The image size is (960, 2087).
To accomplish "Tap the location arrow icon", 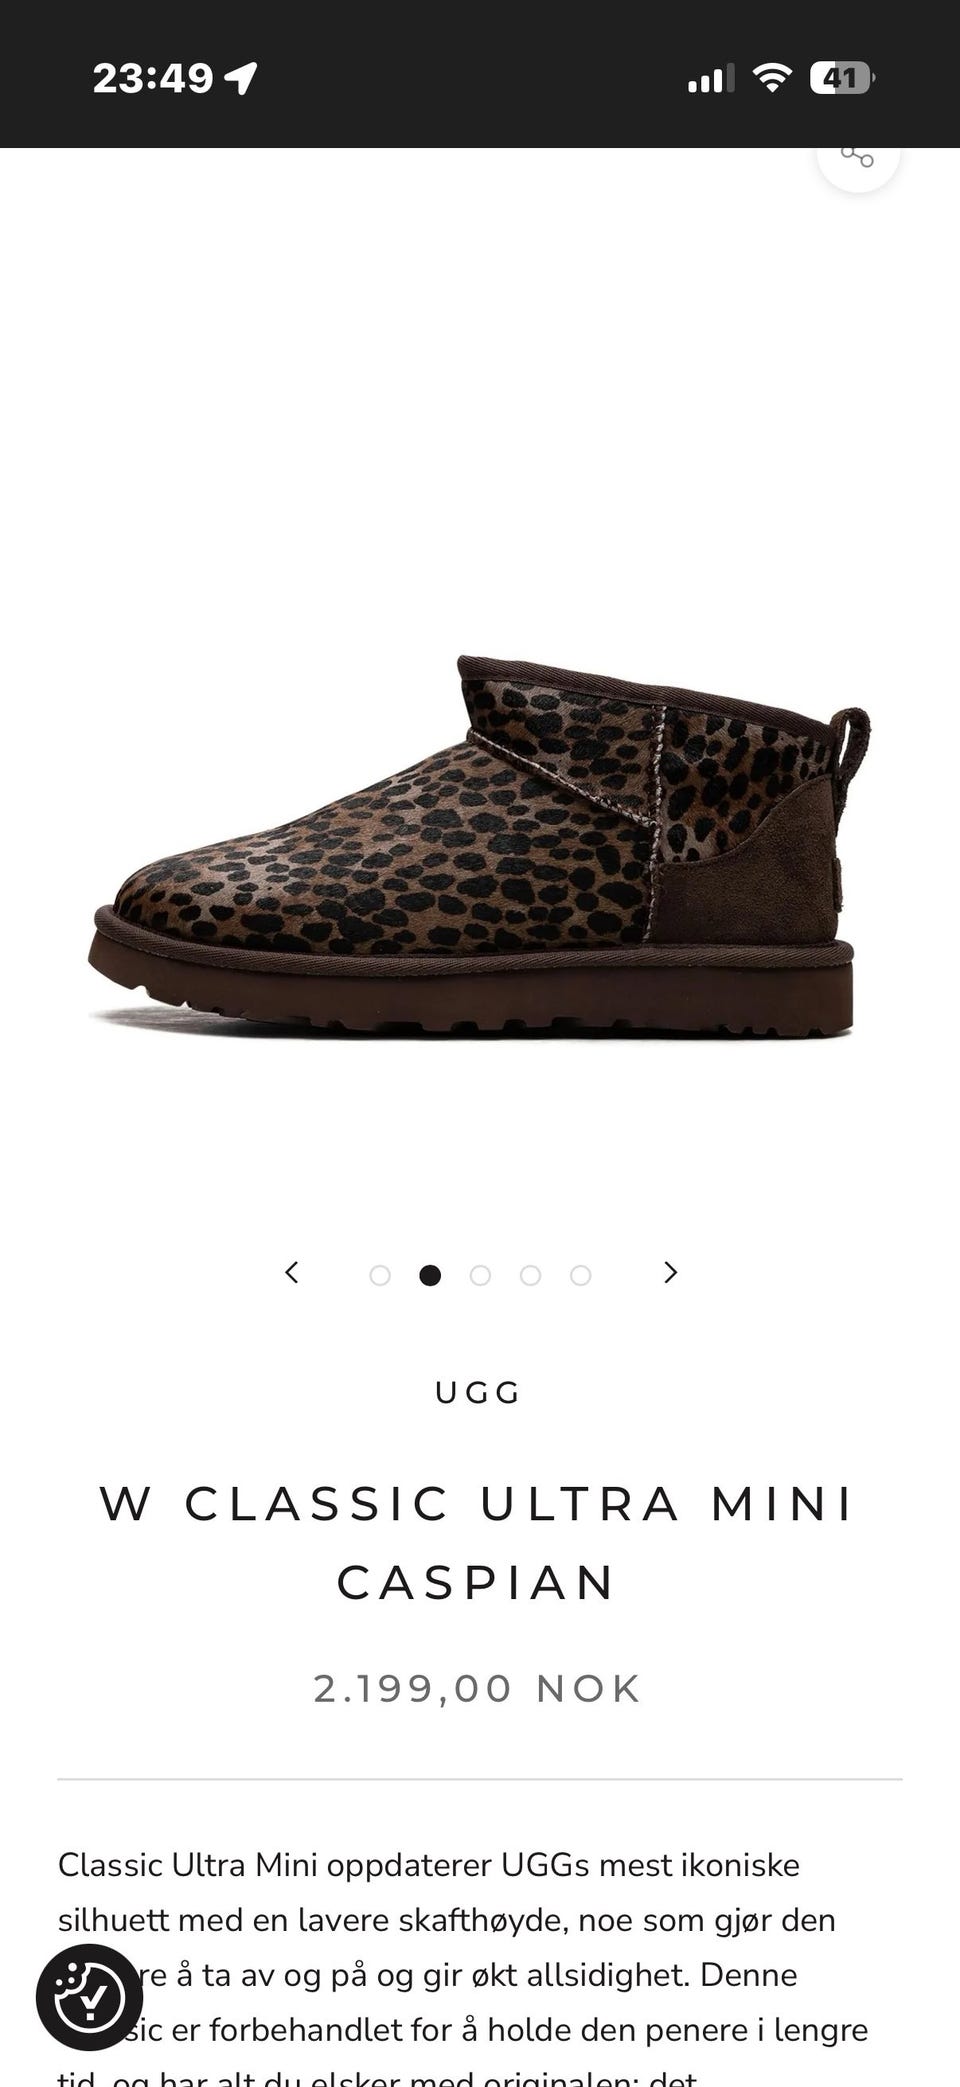I will coord(240,78).
